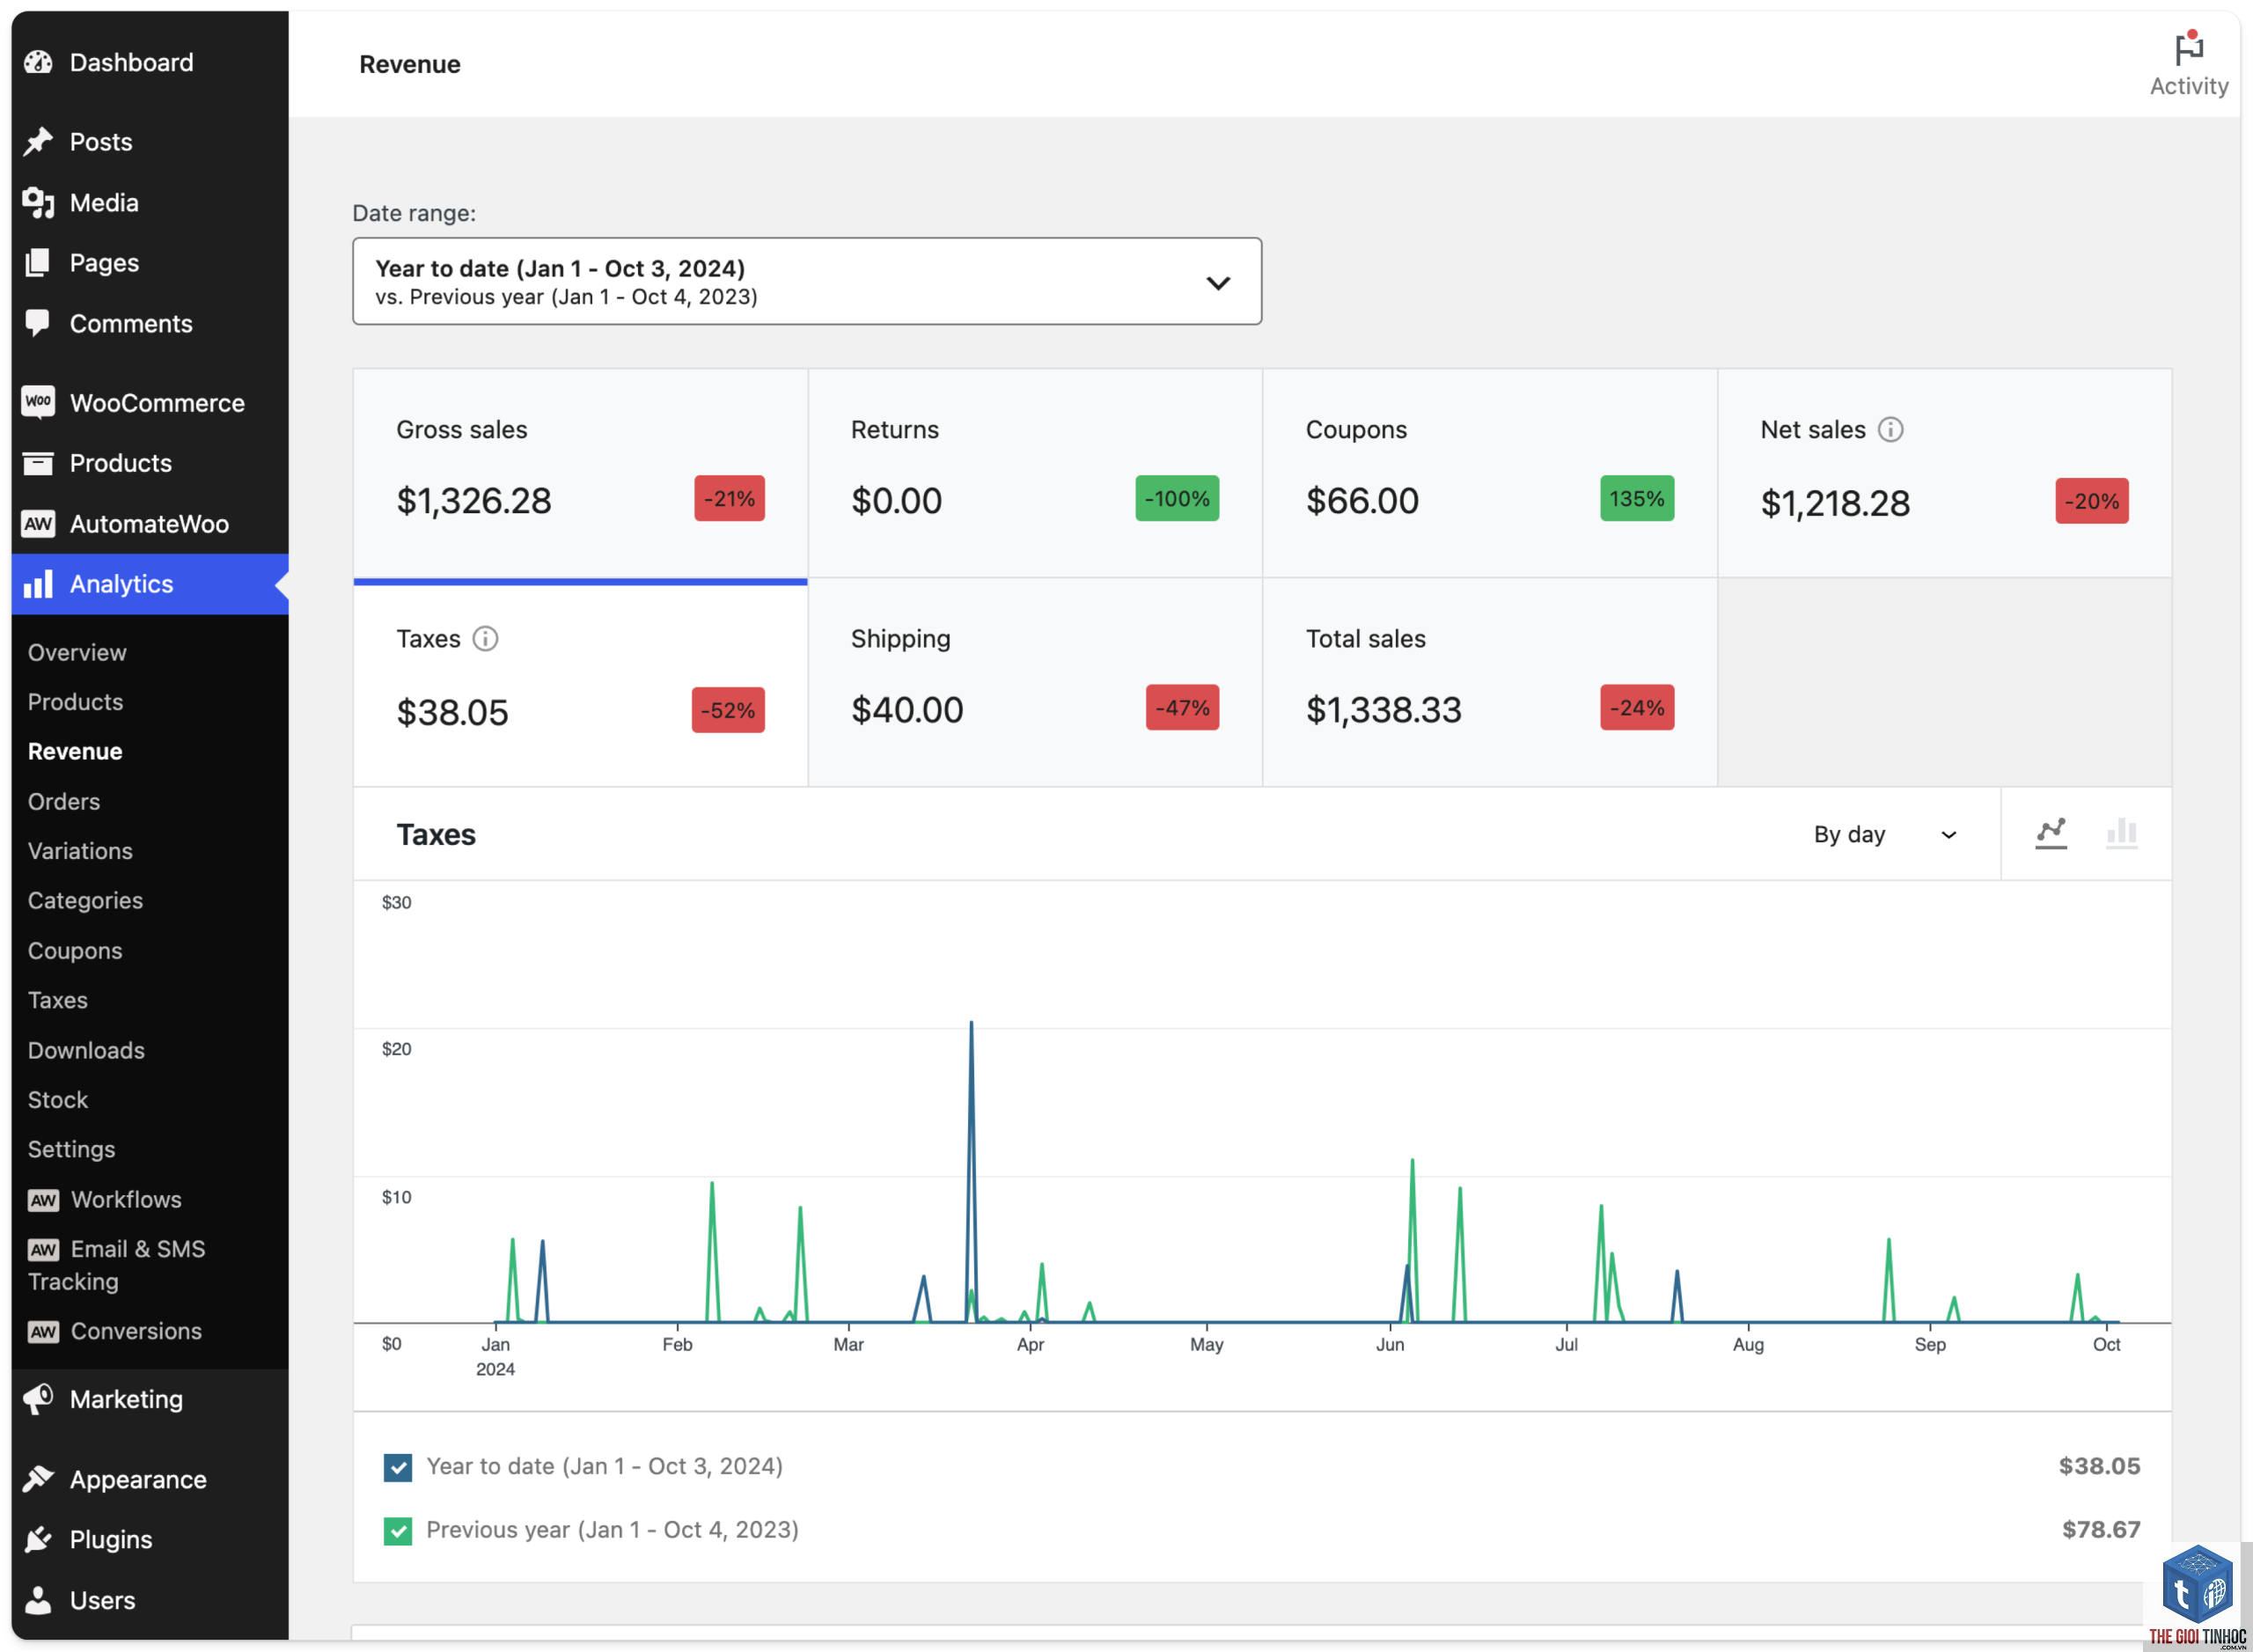Viewport: 2253px width, 1652px height.
Task: Click the Dashboard gauge icon
Action: 38,62
